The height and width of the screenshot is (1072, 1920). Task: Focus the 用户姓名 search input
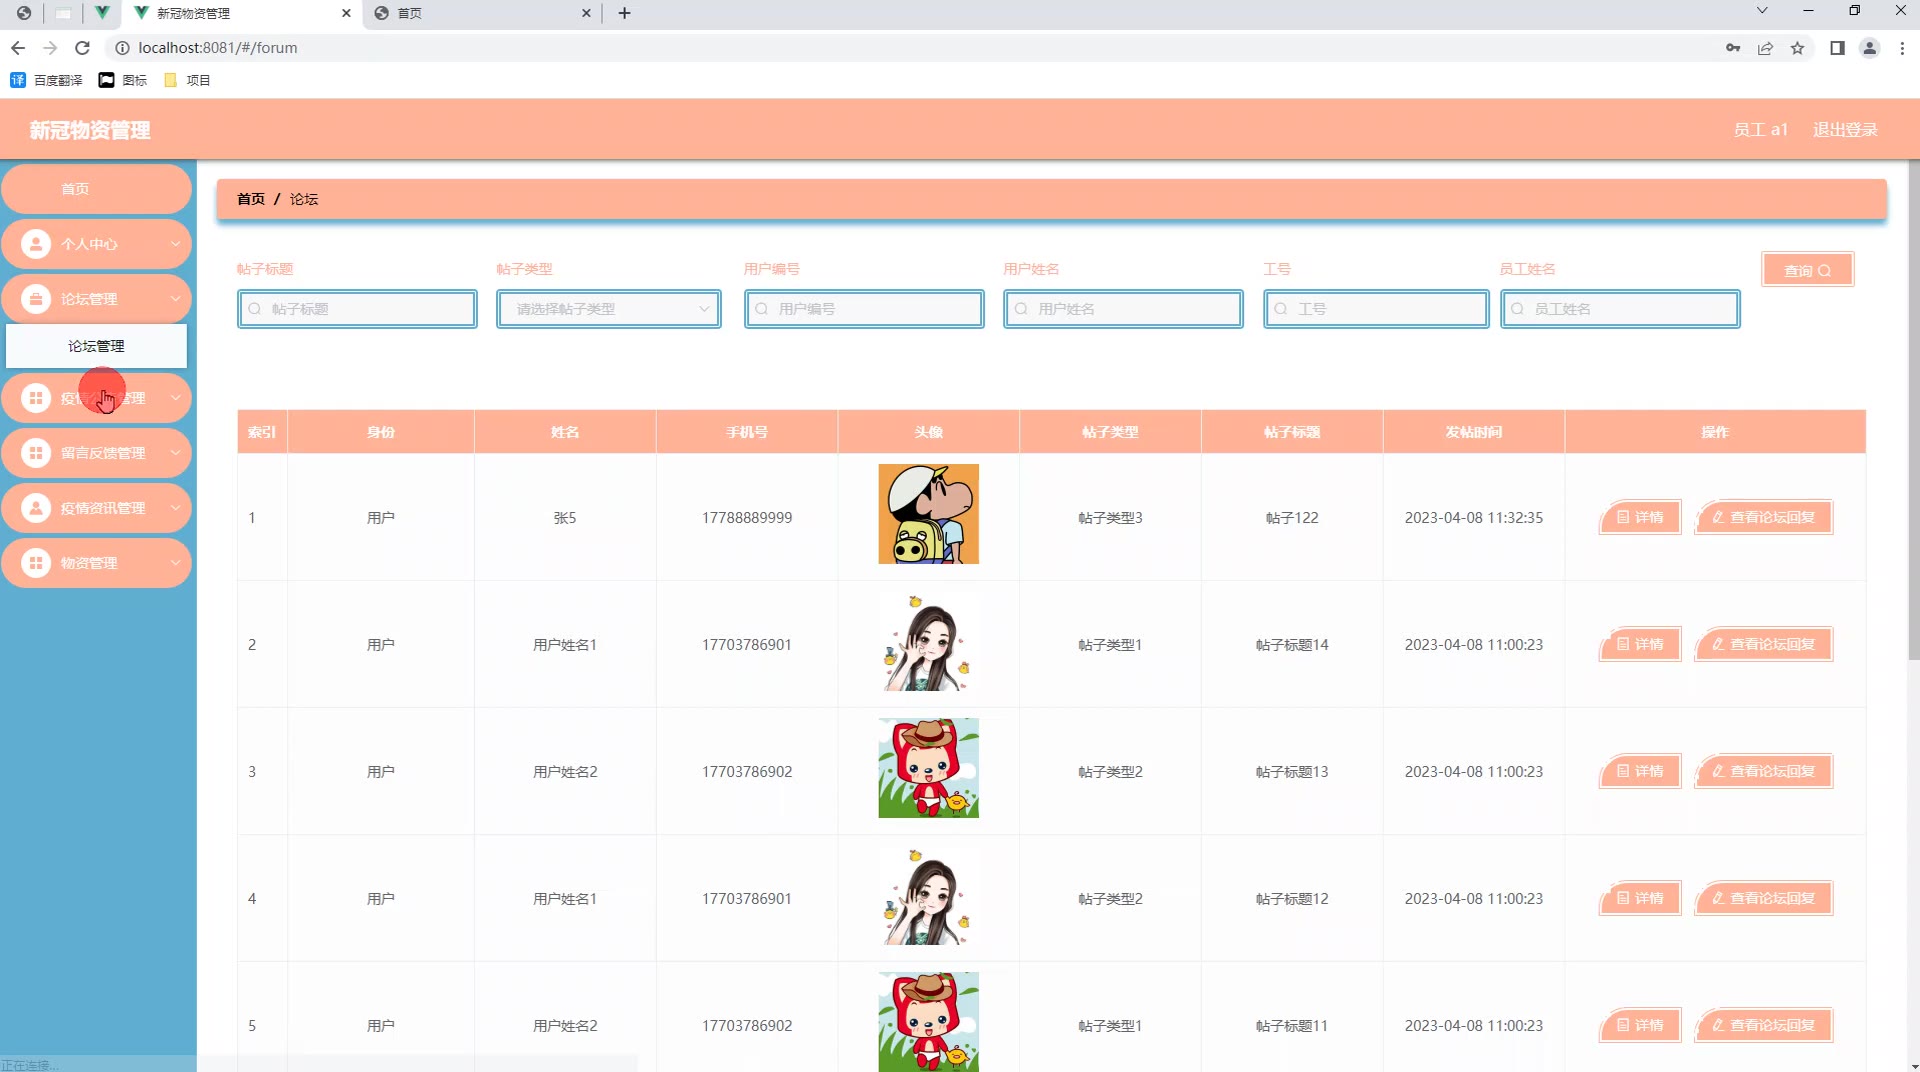click(1123, 309)
